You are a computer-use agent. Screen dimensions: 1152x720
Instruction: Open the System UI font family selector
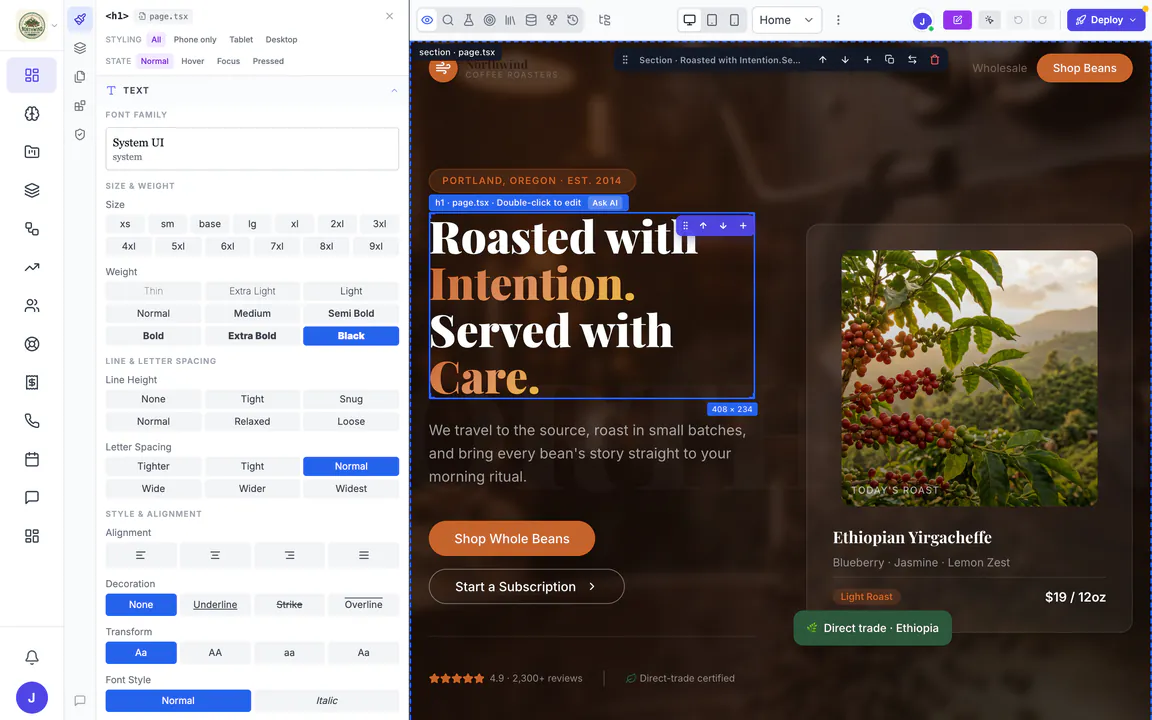pyautogui.click(x=252, y=149)
